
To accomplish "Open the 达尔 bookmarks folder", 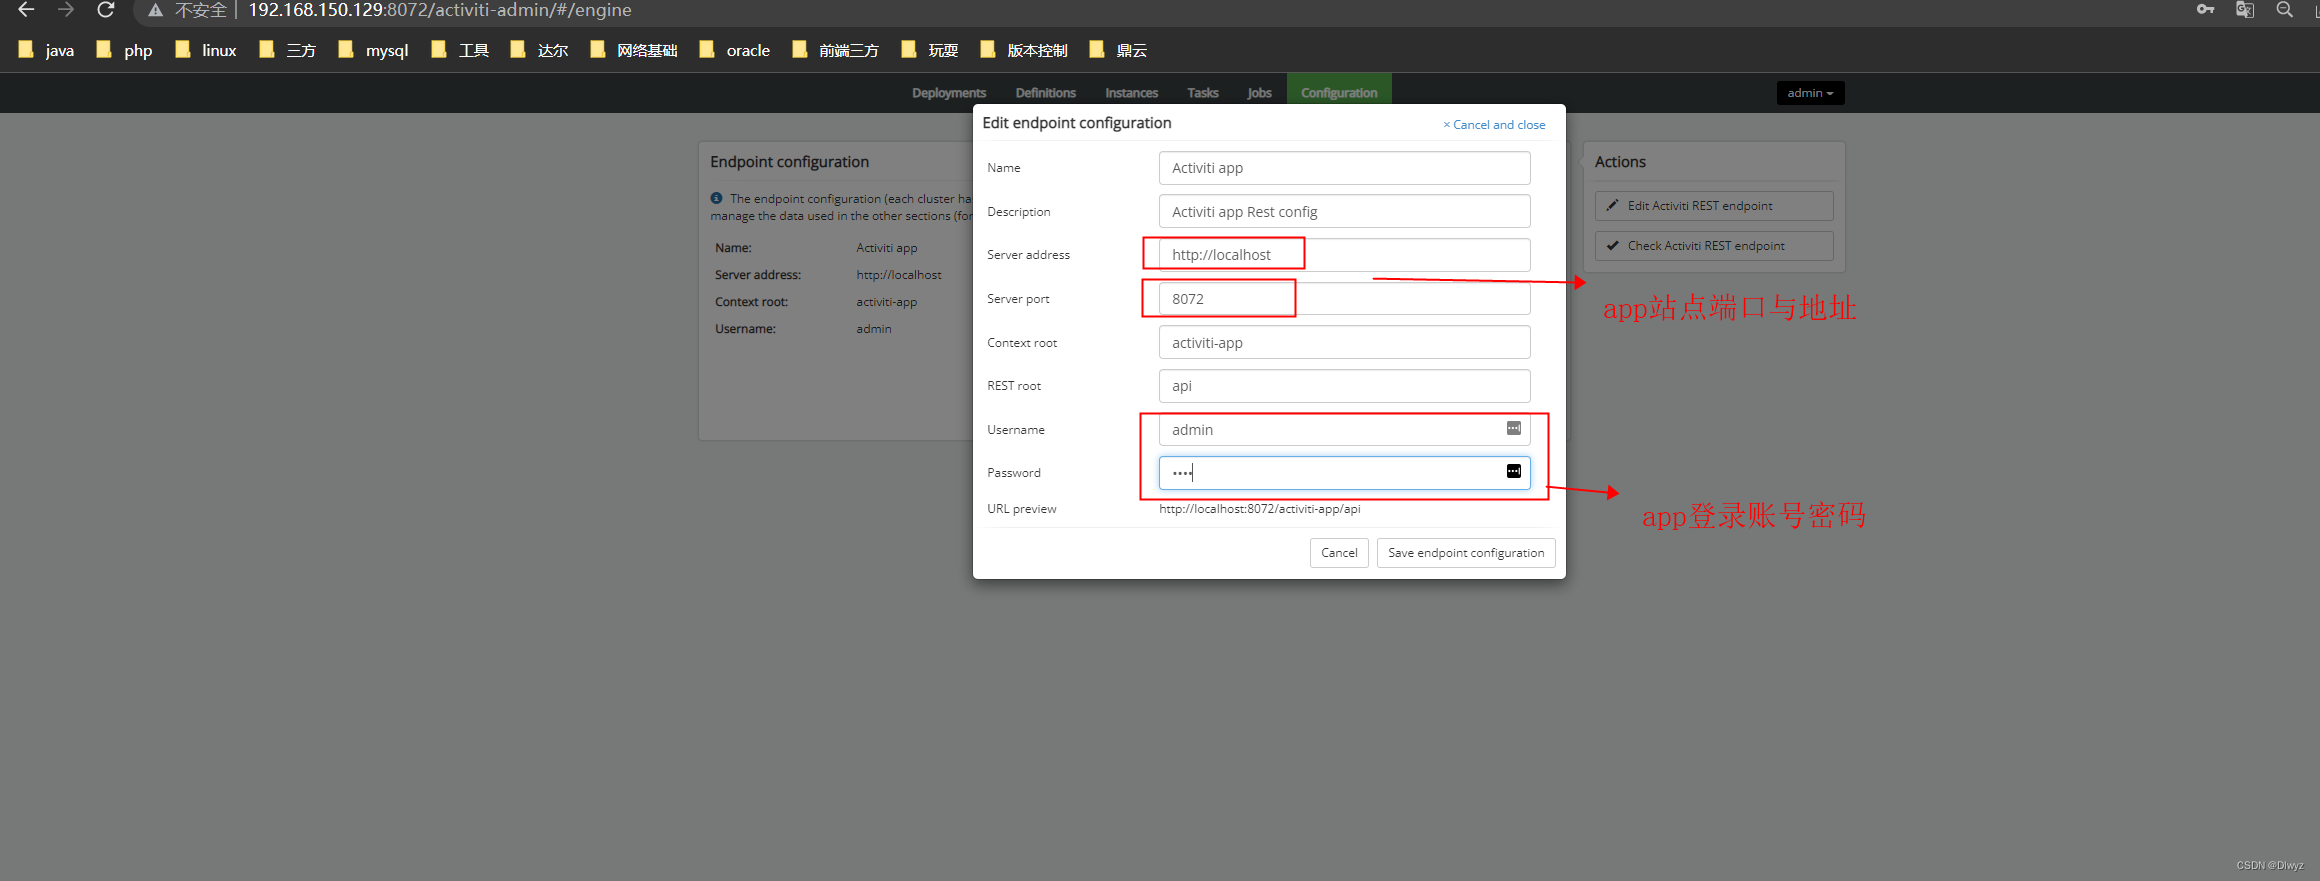I will tap(539, 50).
